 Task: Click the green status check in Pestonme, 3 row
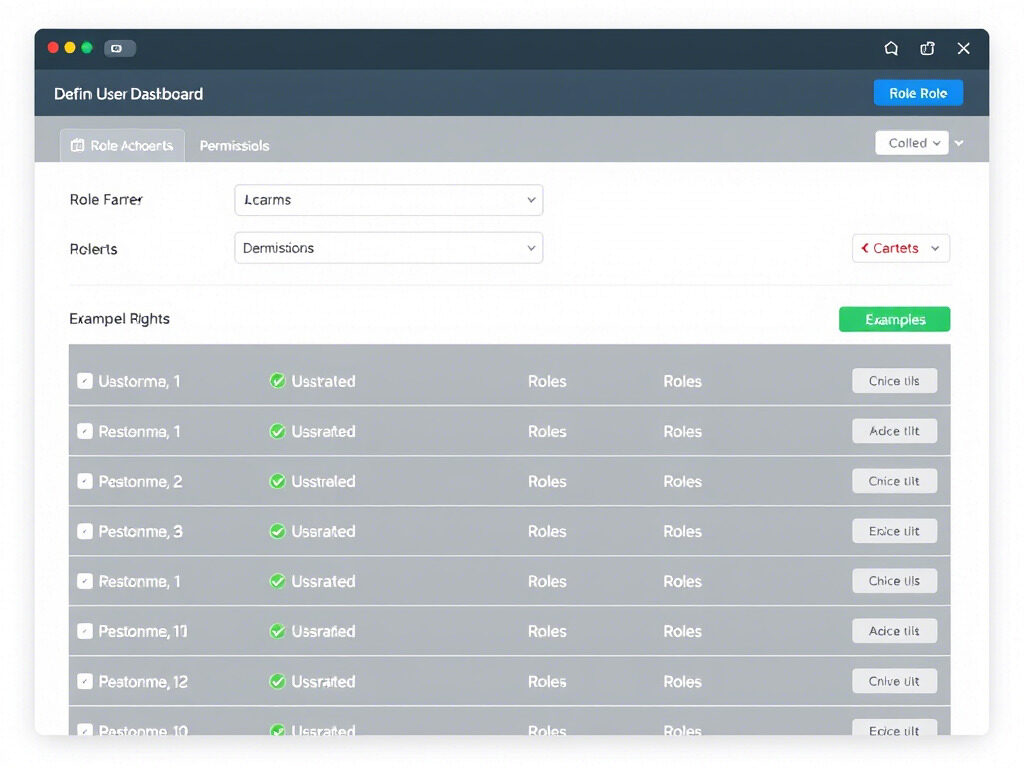[278, 531]
